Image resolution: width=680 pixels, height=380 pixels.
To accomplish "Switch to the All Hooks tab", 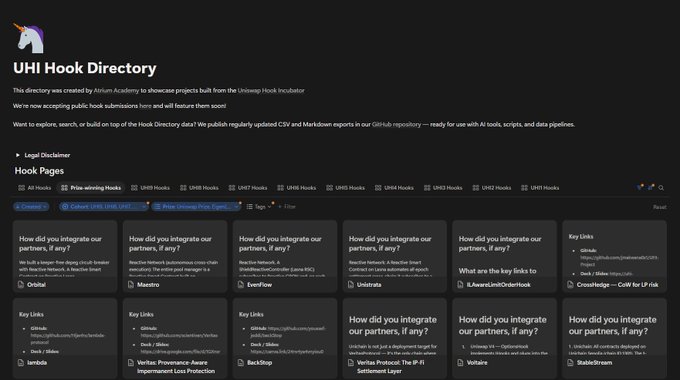I will (x=35, y=188).
